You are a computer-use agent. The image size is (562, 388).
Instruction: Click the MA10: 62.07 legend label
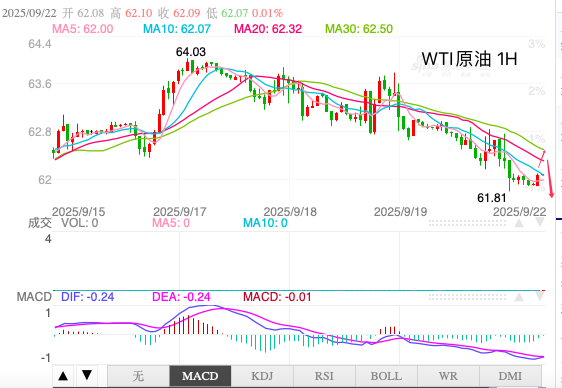(177, 29)
